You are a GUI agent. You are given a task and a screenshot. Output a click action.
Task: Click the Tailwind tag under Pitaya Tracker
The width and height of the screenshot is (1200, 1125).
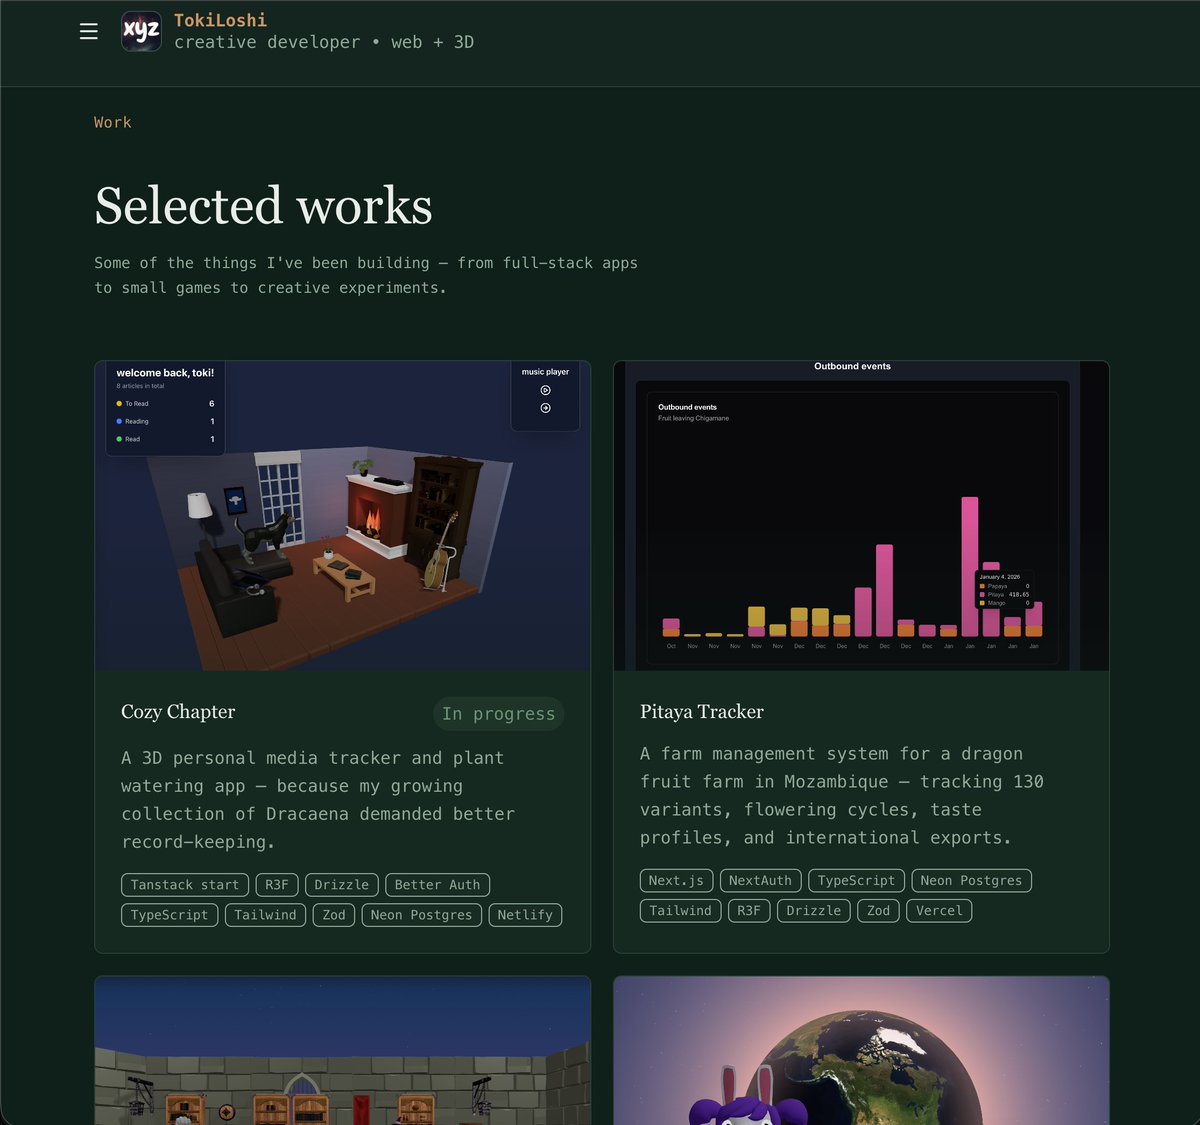click(680, 911)
